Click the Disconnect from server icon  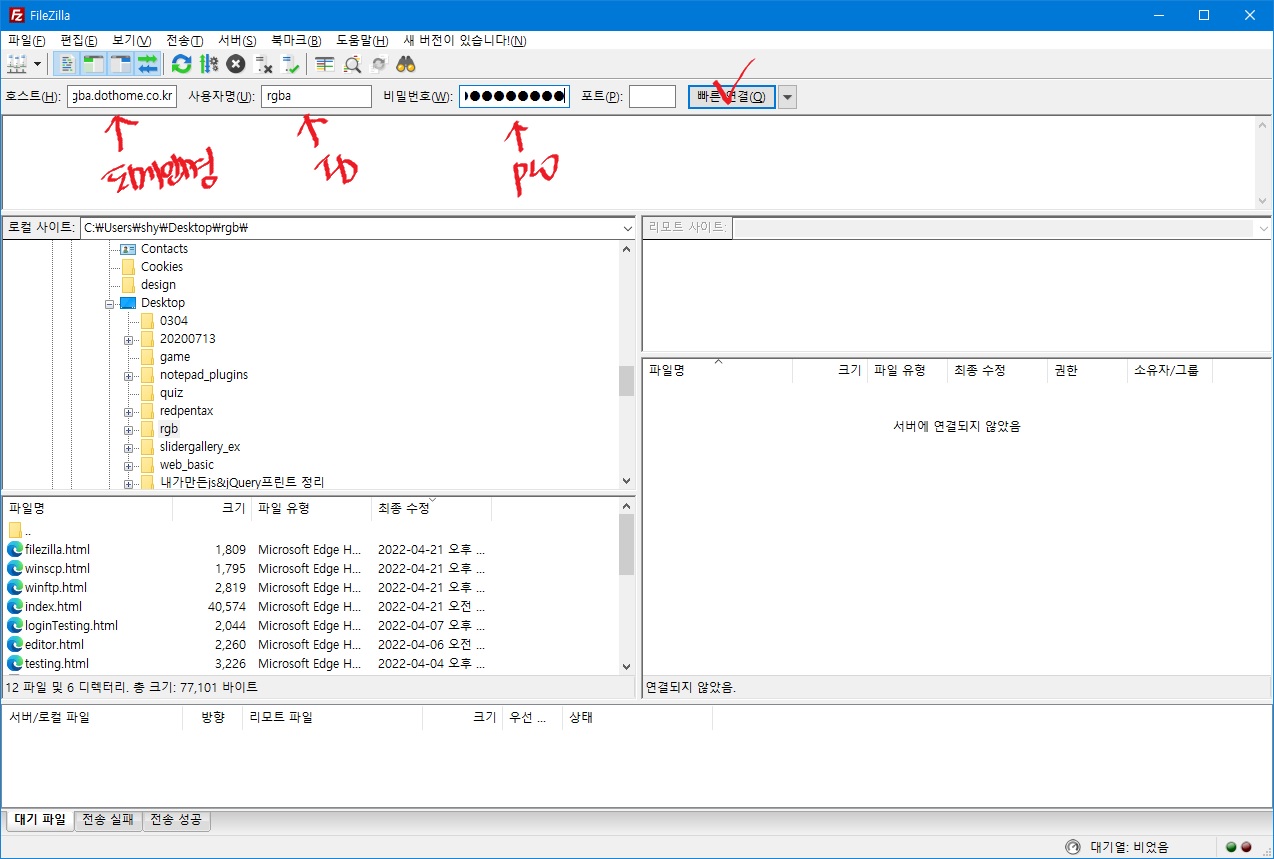tap(264, 64)
